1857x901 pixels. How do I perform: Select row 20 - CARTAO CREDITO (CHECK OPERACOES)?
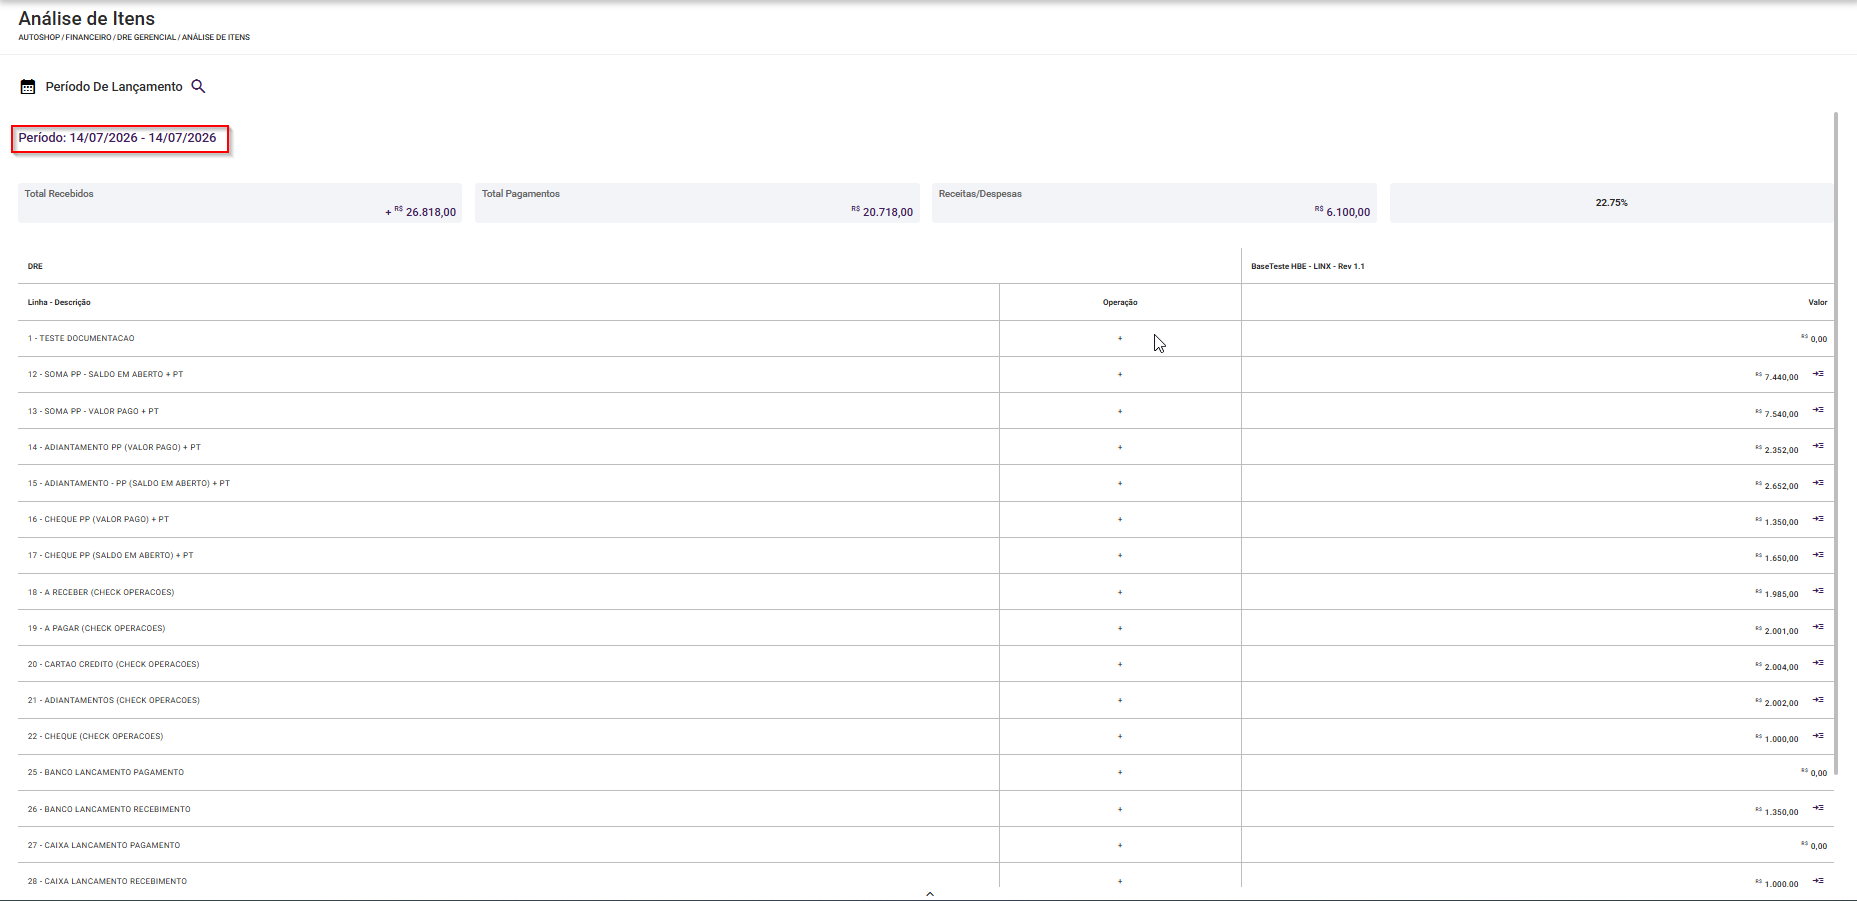coord(926,664)
